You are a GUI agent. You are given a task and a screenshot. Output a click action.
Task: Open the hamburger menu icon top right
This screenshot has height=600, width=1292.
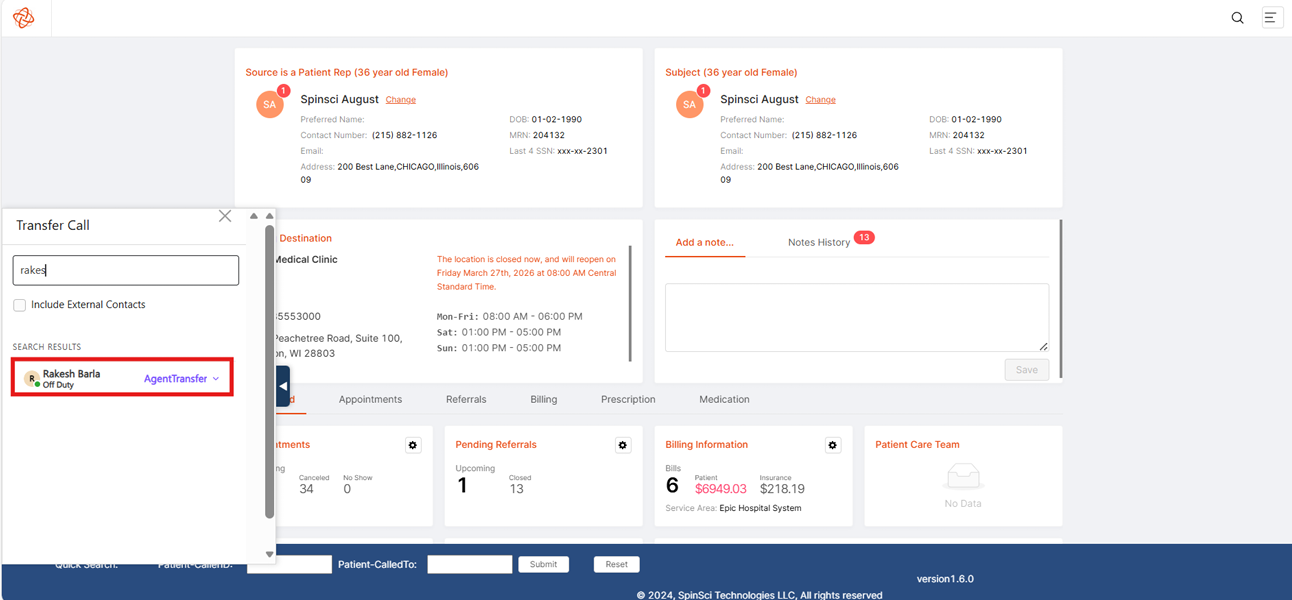click(x=1271, y=18)
